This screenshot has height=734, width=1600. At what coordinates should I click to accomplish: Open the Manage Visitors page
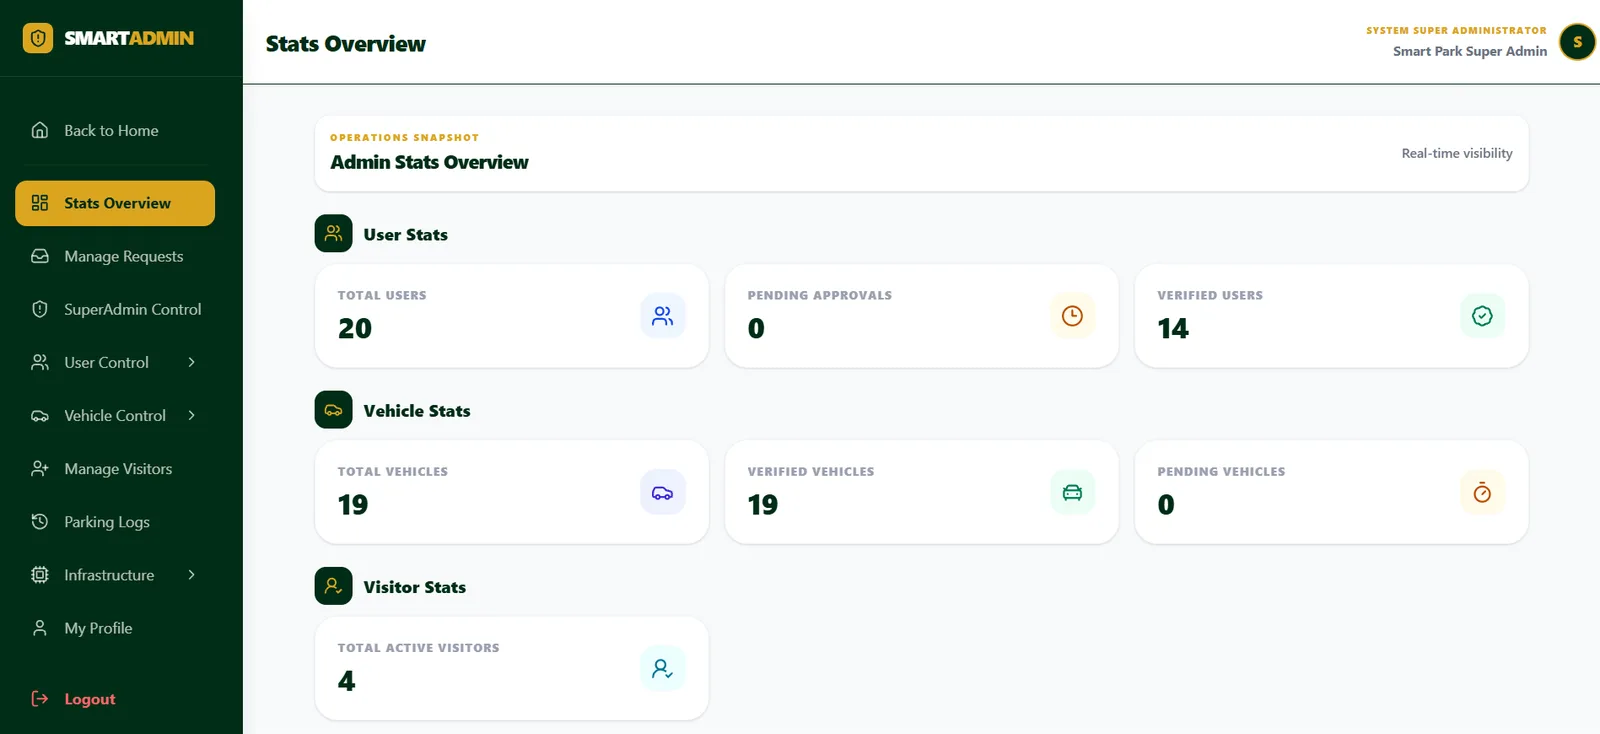pyautogui.click(x=115, y=469)
